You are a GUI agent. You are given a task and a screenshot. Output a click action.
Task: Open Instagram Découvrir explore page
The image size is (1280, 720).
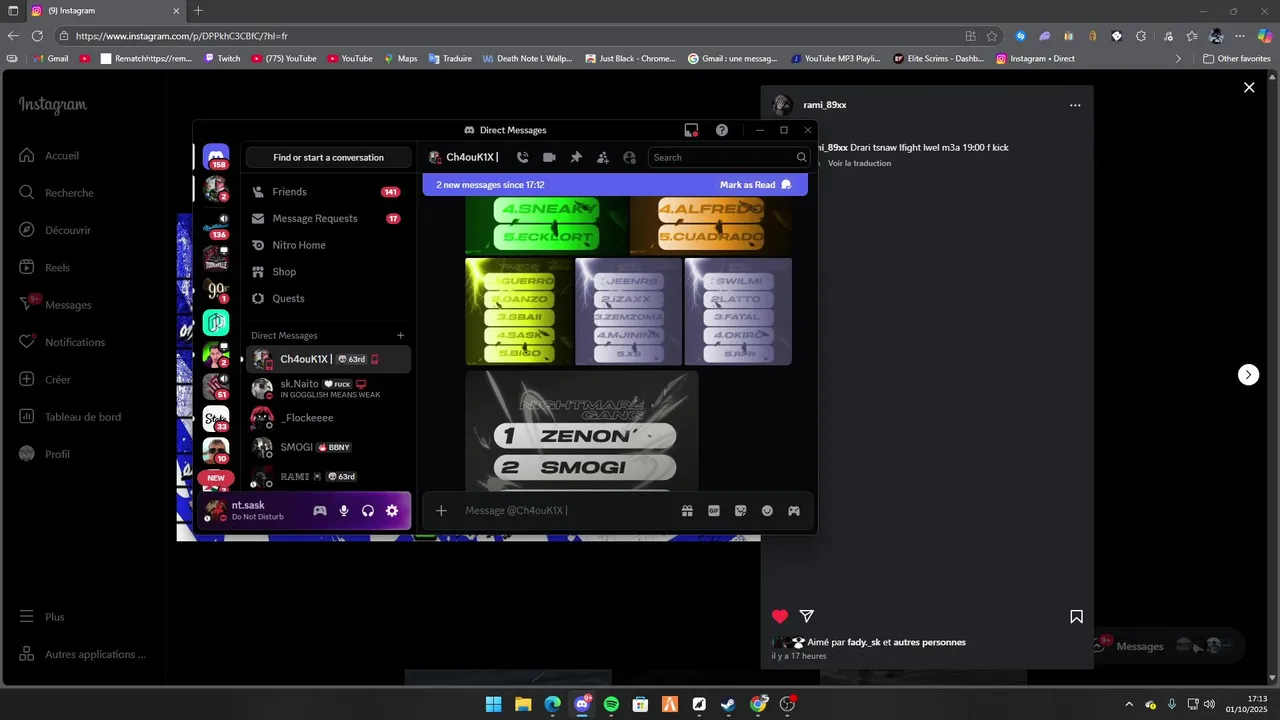click(56, 230)
